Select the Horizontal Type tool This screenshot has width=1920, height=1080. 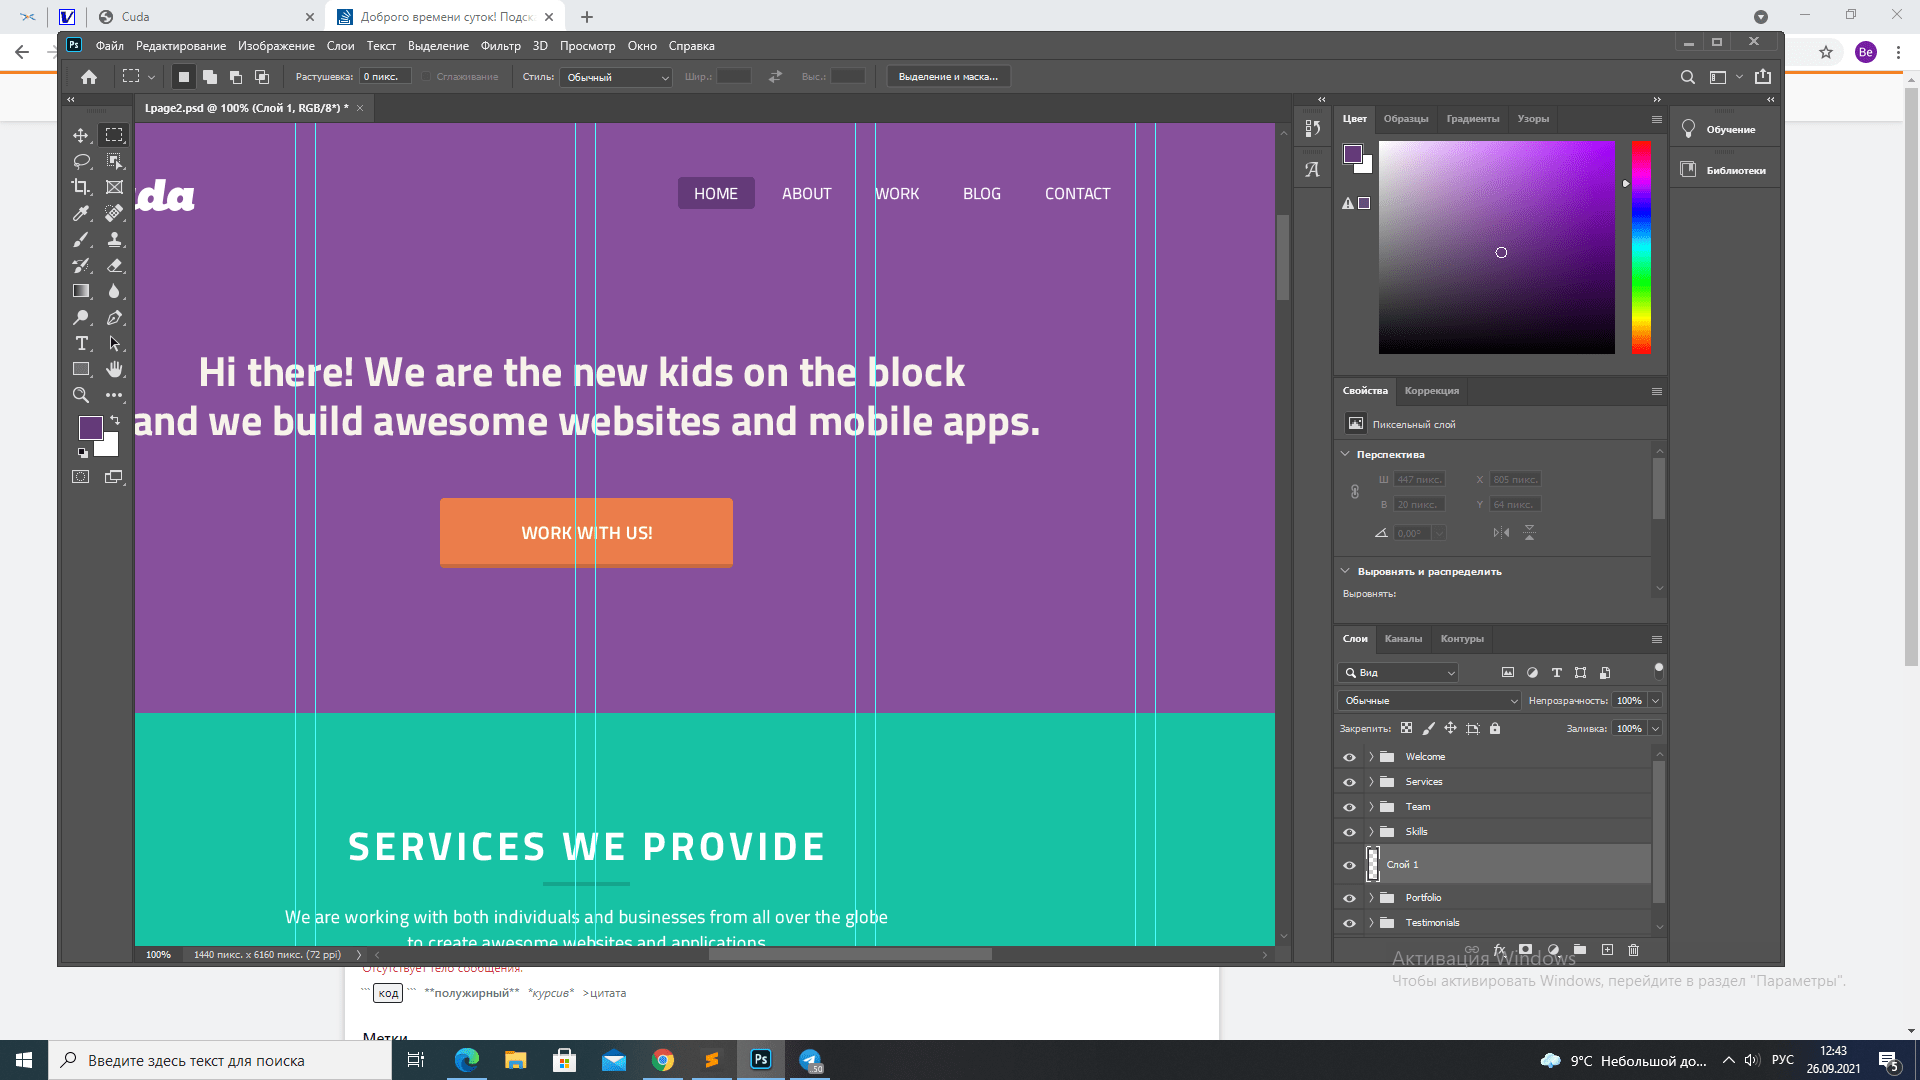coord(81,343)
